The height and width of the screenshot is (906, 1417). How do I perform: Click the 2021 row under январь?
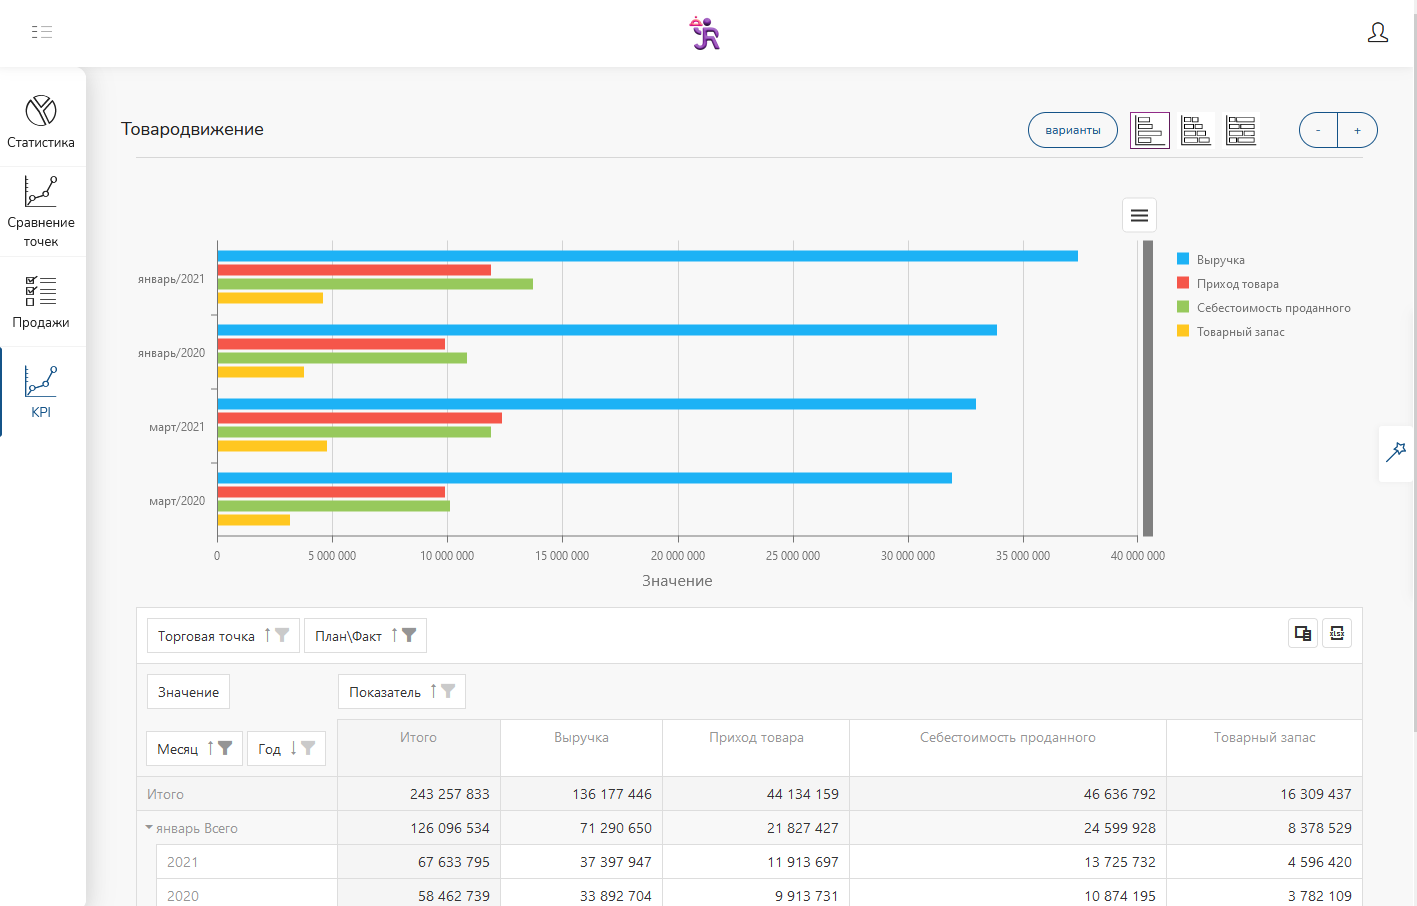(247, 862)
